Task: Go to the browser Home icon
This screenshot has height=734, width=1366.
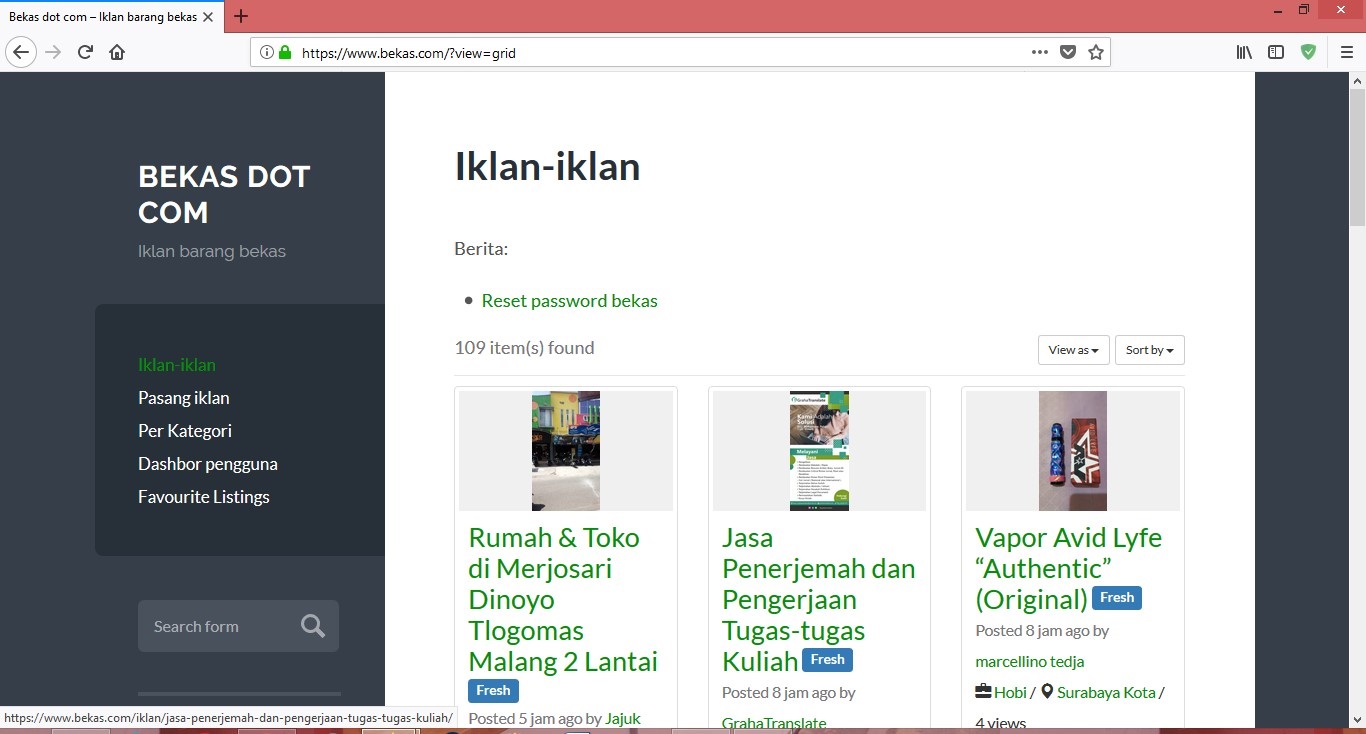Action: 117,53
